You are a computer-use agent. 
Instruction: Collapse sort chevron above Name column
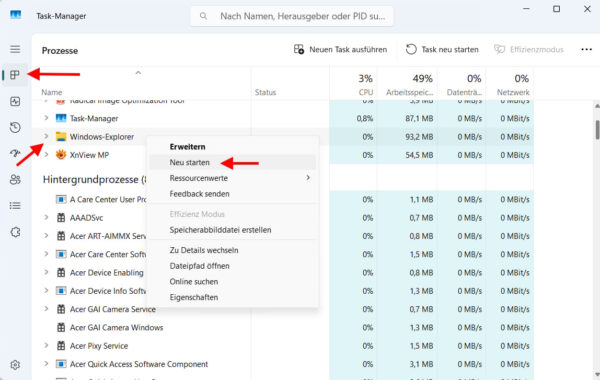(138, 73)
